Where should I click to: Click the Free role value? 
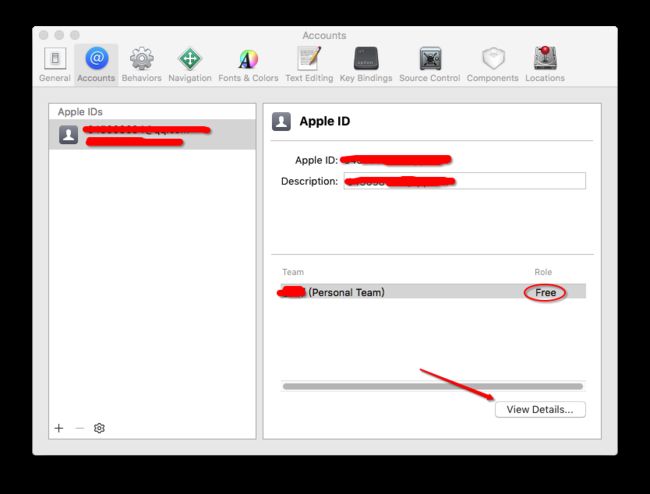545,293
